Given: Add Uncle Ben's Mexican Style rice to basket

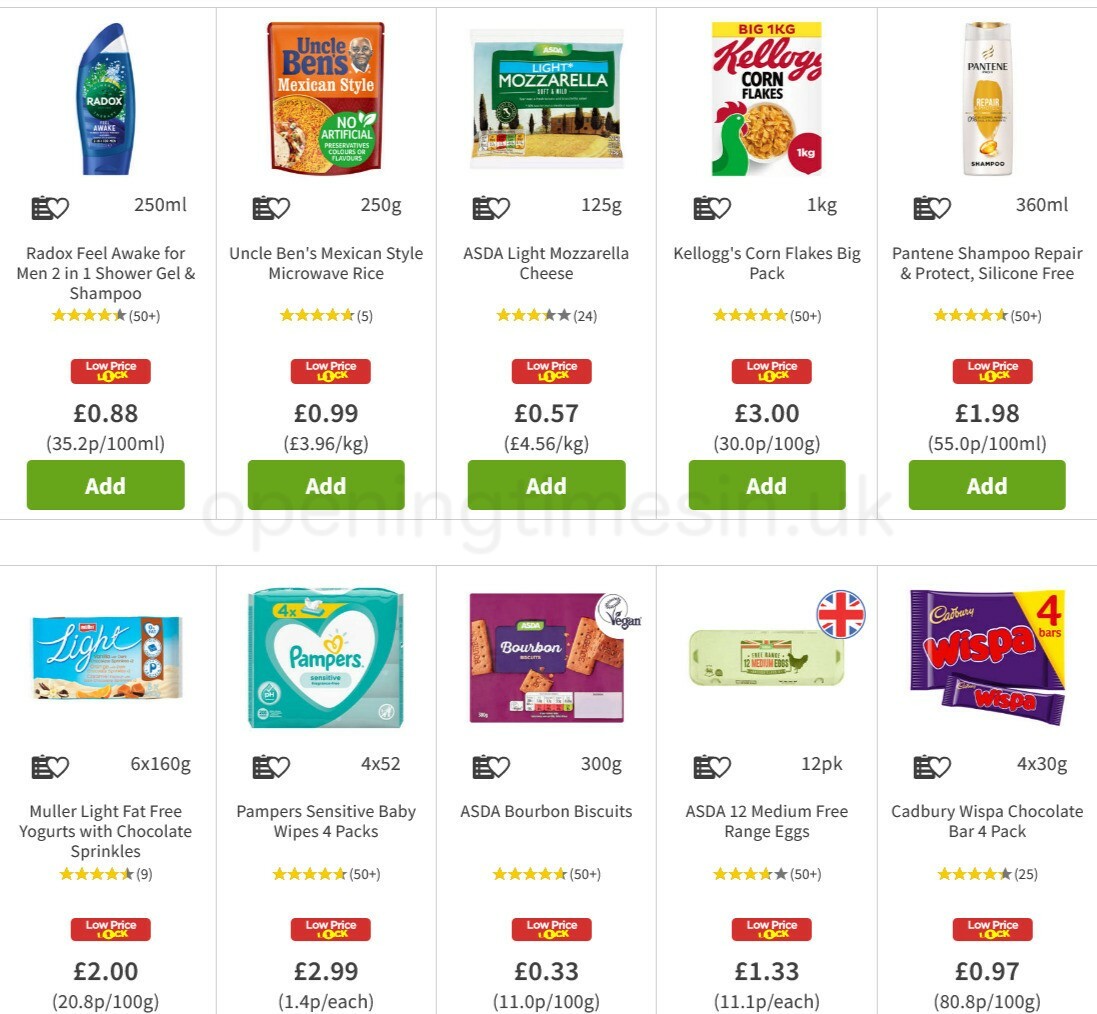Looking at the screenshot, I should [x=325, y=485].
